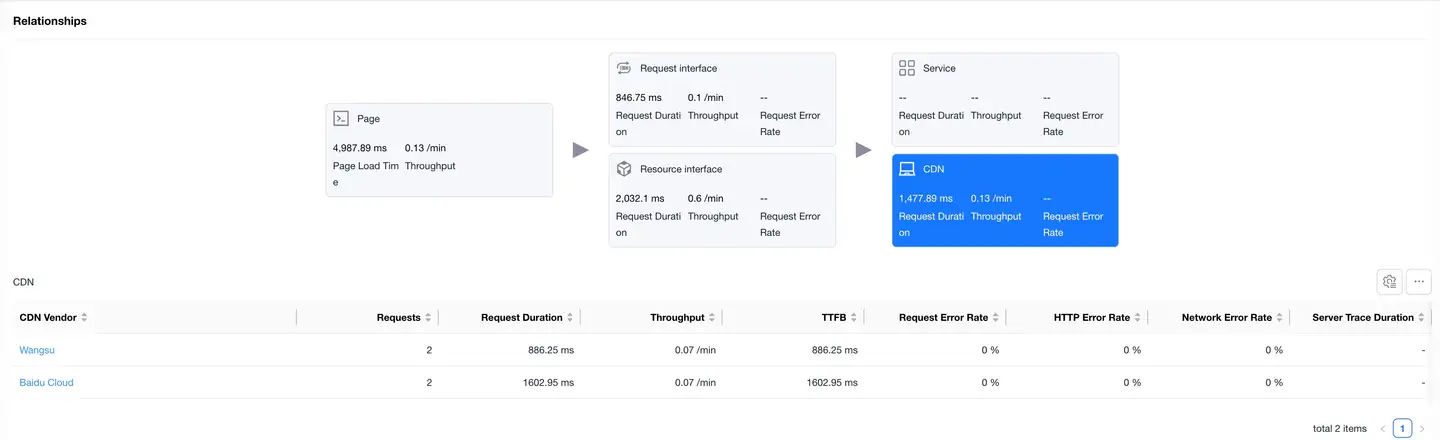Sort table by Requests column
Image resolution: width=1440 pixels, height=440 pixels.
pos(428,318)
